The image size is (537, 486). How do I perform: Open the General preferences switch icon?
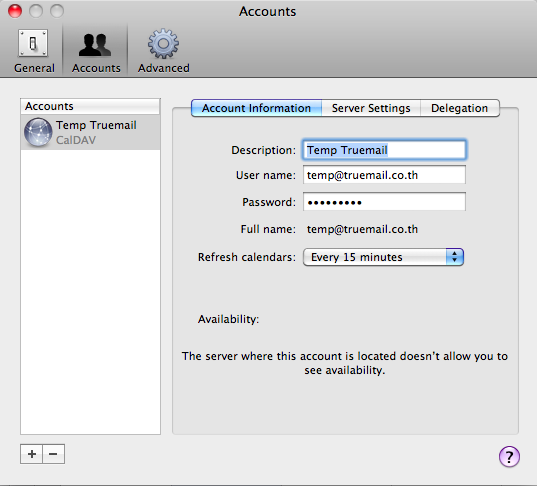33,43
